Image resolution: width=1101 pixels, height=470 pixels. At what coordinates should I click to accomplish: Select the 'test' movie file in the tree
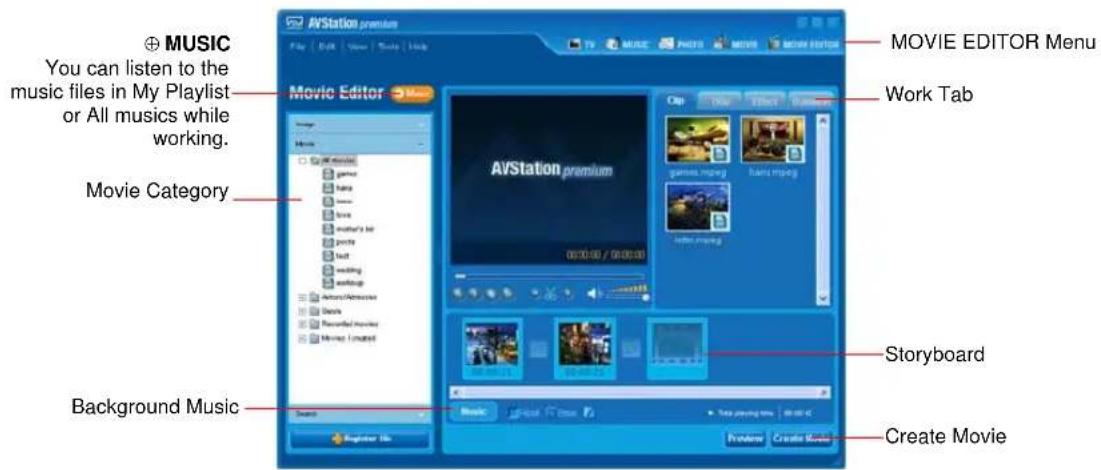[338, 256]
